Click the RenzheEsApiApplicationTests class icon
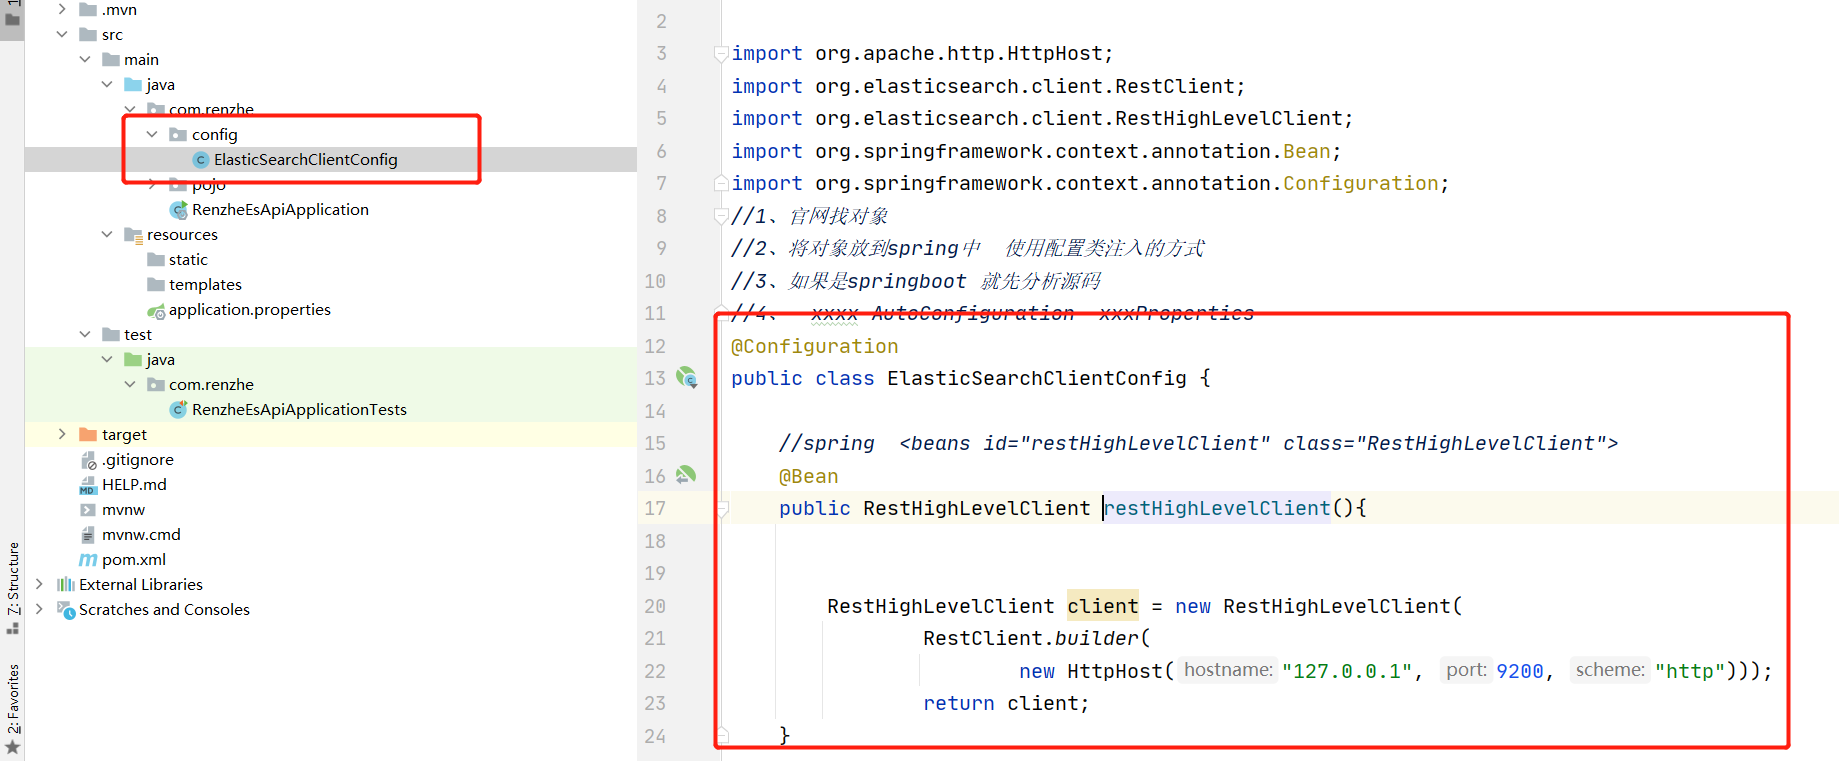Viewport: 1839px width, 761px height. [x=179, y=410]
